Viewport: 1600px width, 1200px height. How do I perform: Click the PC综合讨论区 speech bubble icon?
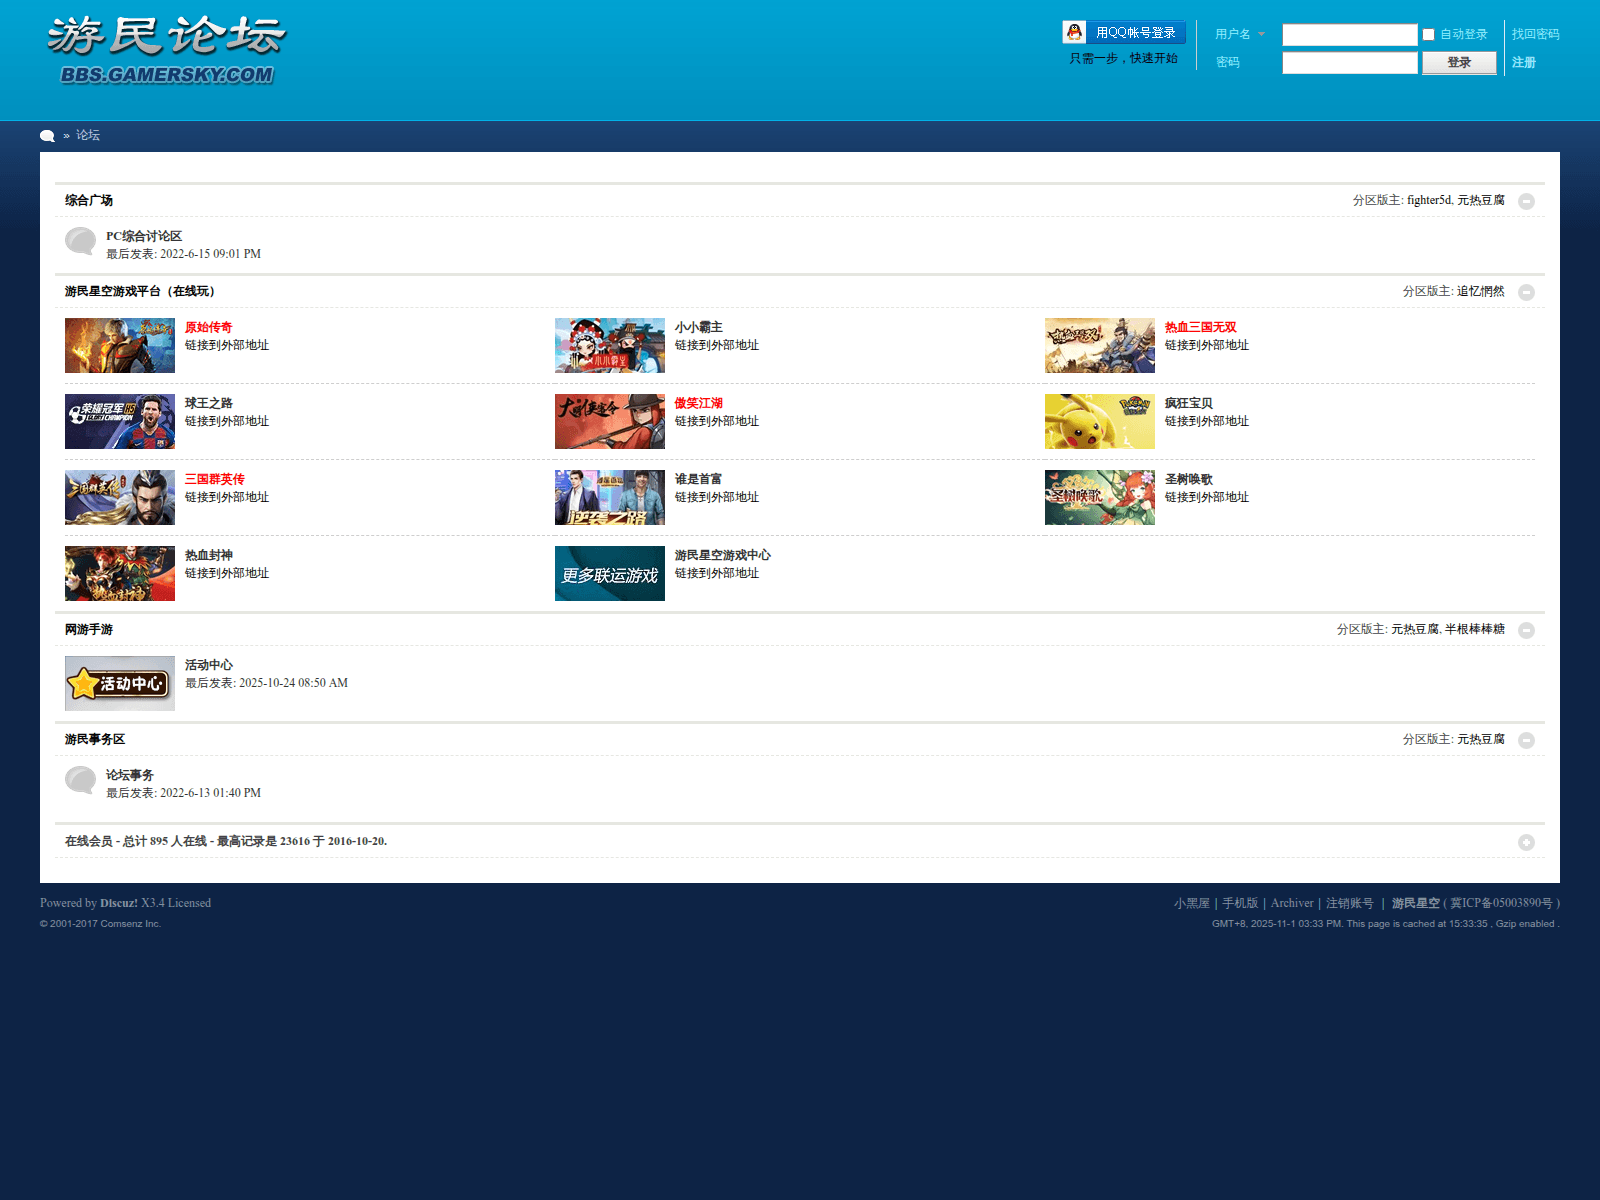pos(80,241)
